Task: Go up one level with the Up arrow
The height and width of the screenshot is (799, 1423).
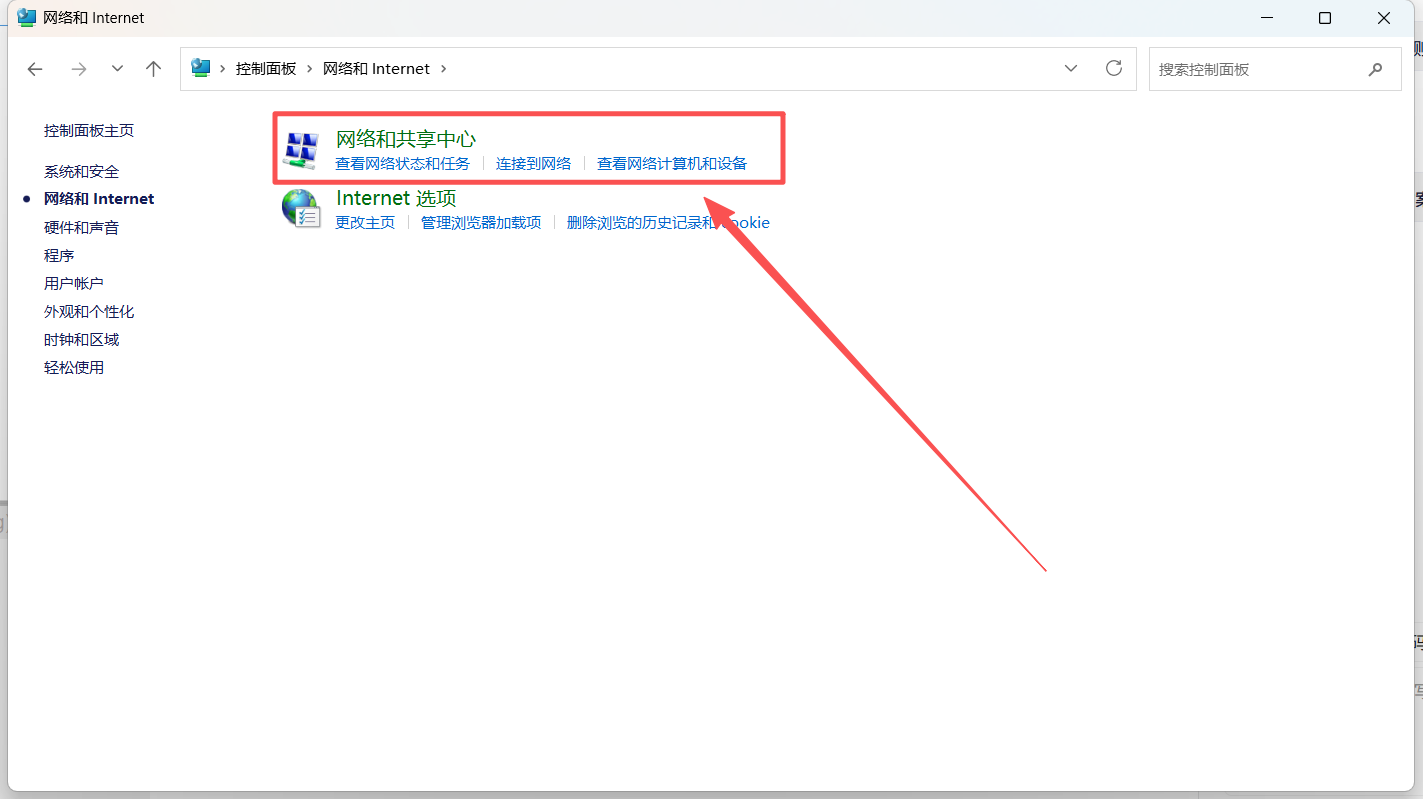Action: [153, 69]
